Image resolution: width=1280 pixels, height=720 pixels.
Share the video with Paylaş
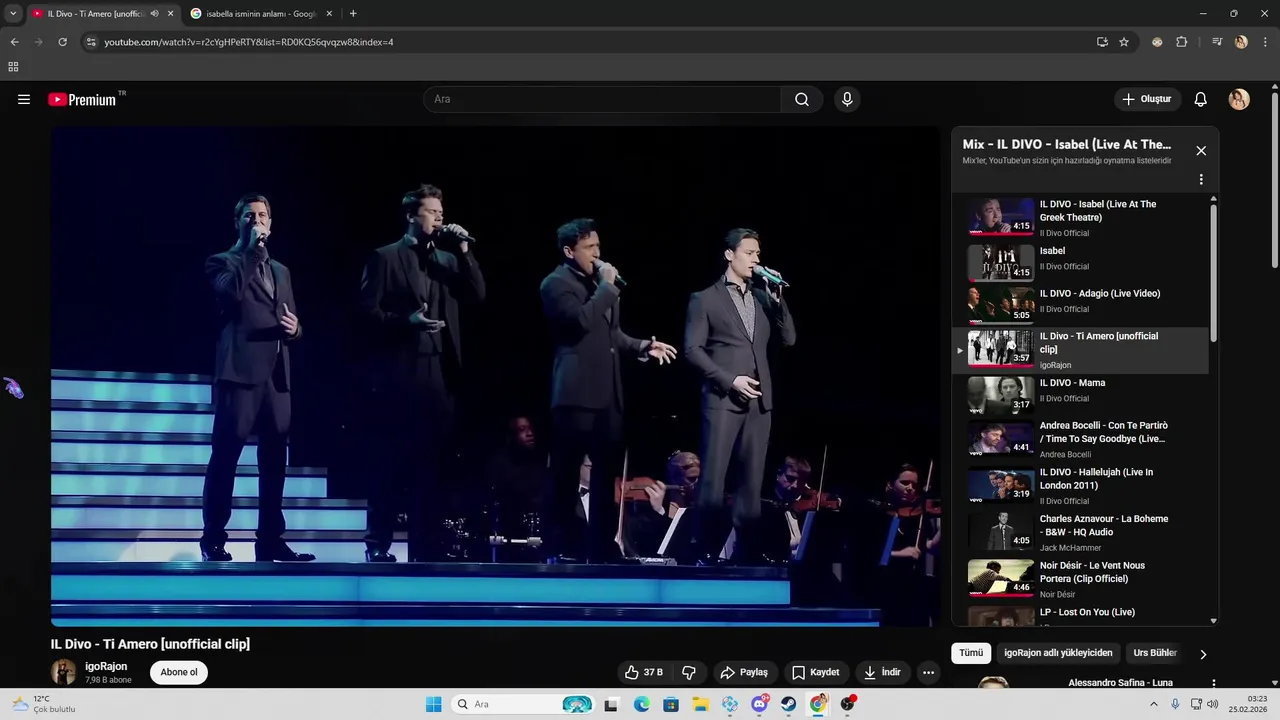tap(744, 672)
